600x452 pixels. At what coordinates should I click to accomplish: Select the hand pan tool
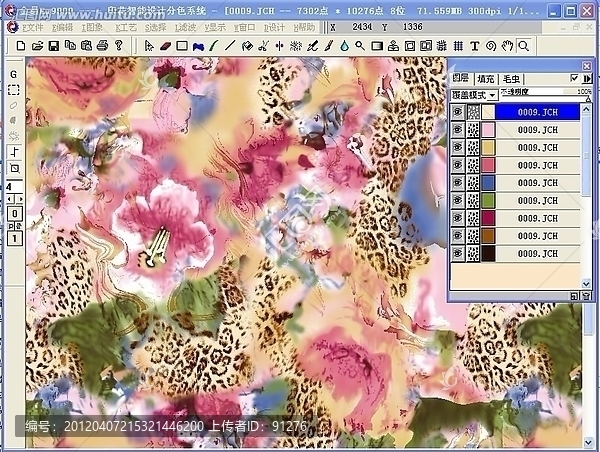tap(507, 46)
